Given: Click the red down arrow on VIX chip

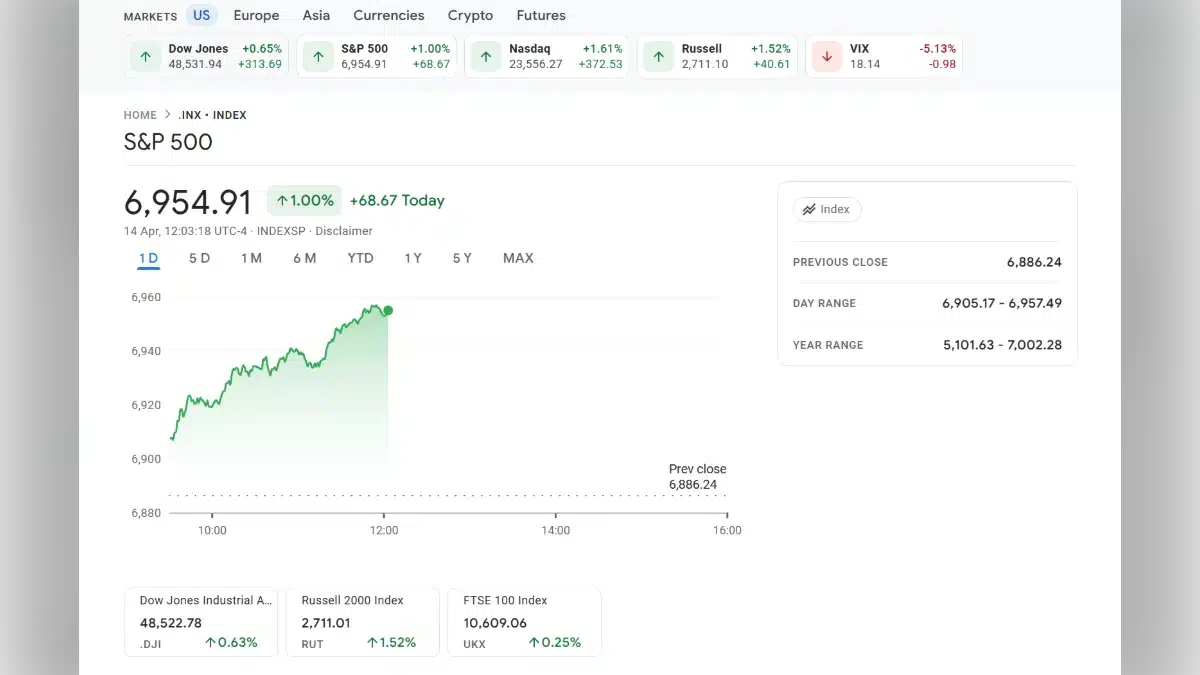Looking at the screenshot, I should click(x=825, y=56).
